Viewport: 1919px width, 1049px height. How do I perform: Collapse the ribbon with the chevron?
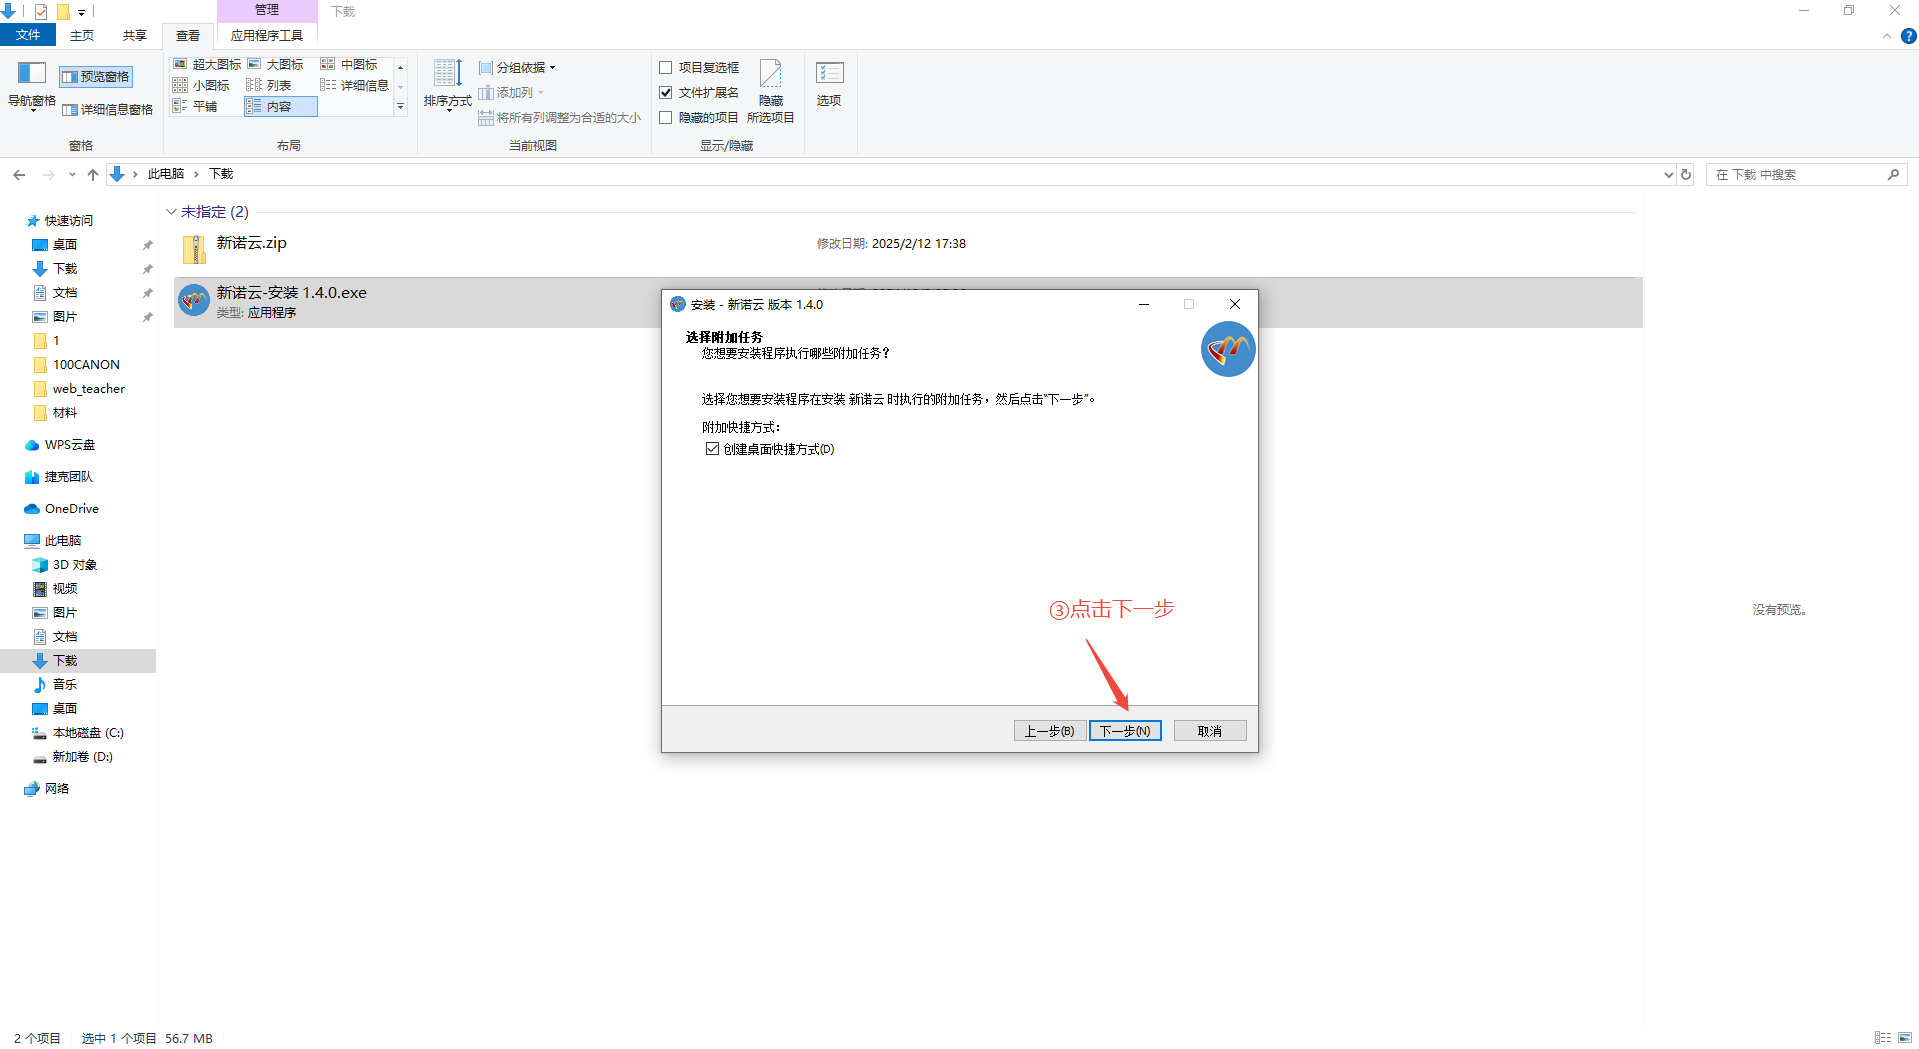pos(1887,36)
